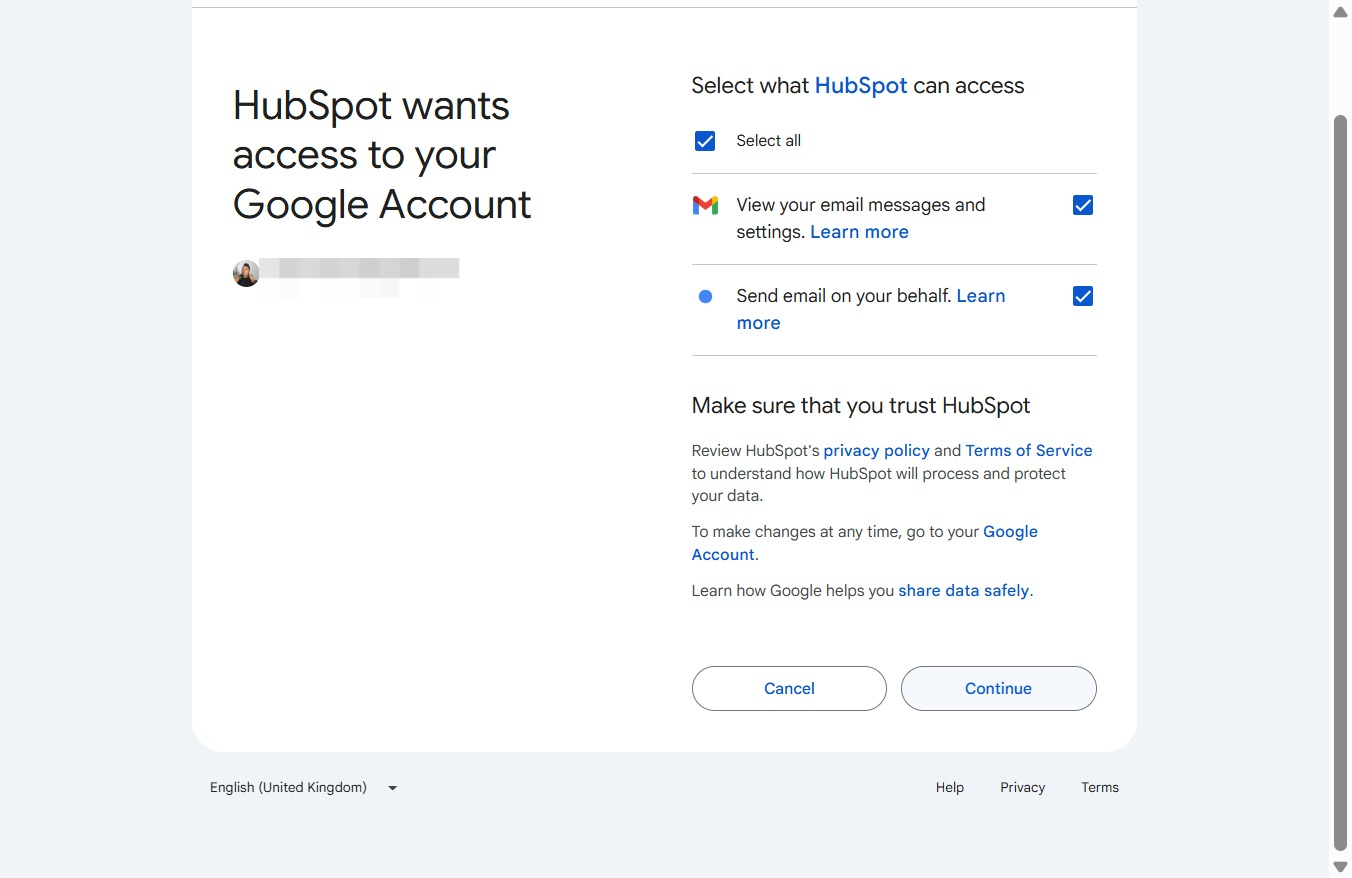Toggle the Select all checkbox
The width and height of the screenshot is (1352, 878).
[705, 141]
